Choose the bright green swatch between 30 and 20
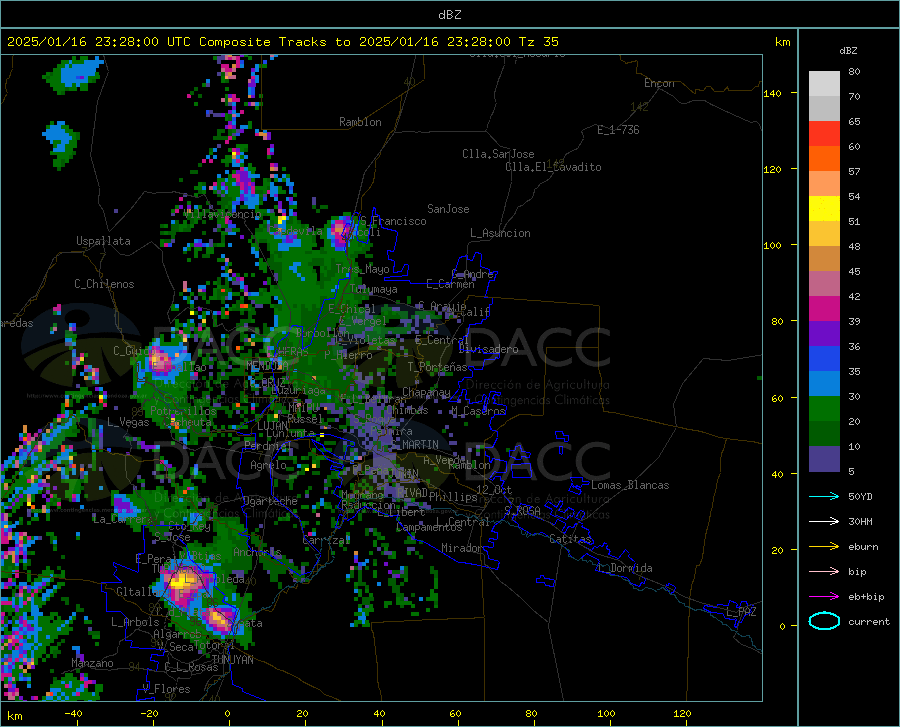The width and height of the screenshot is (900, 727). (x=824, y=409)
